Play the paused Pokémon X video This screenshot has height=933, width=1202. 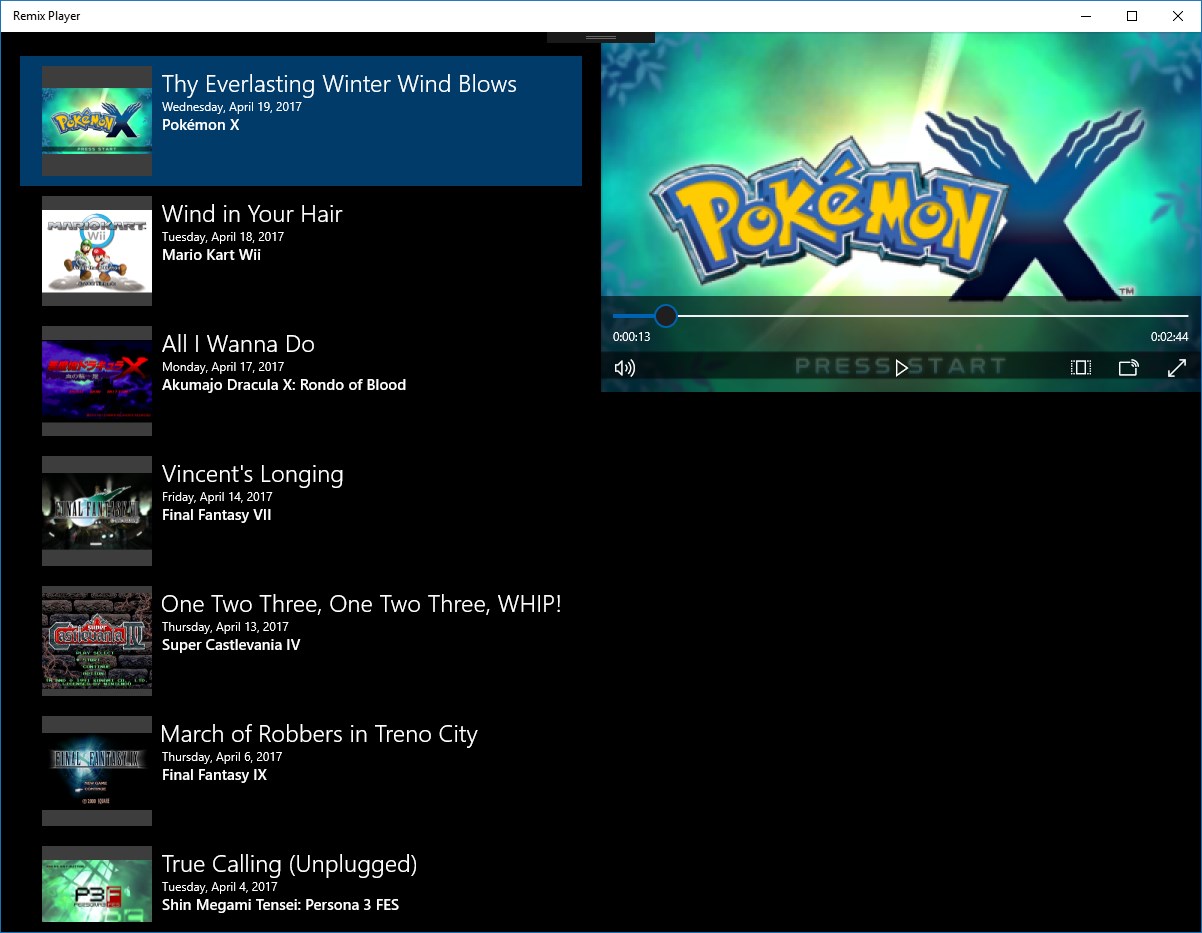[x=901, y=368]
